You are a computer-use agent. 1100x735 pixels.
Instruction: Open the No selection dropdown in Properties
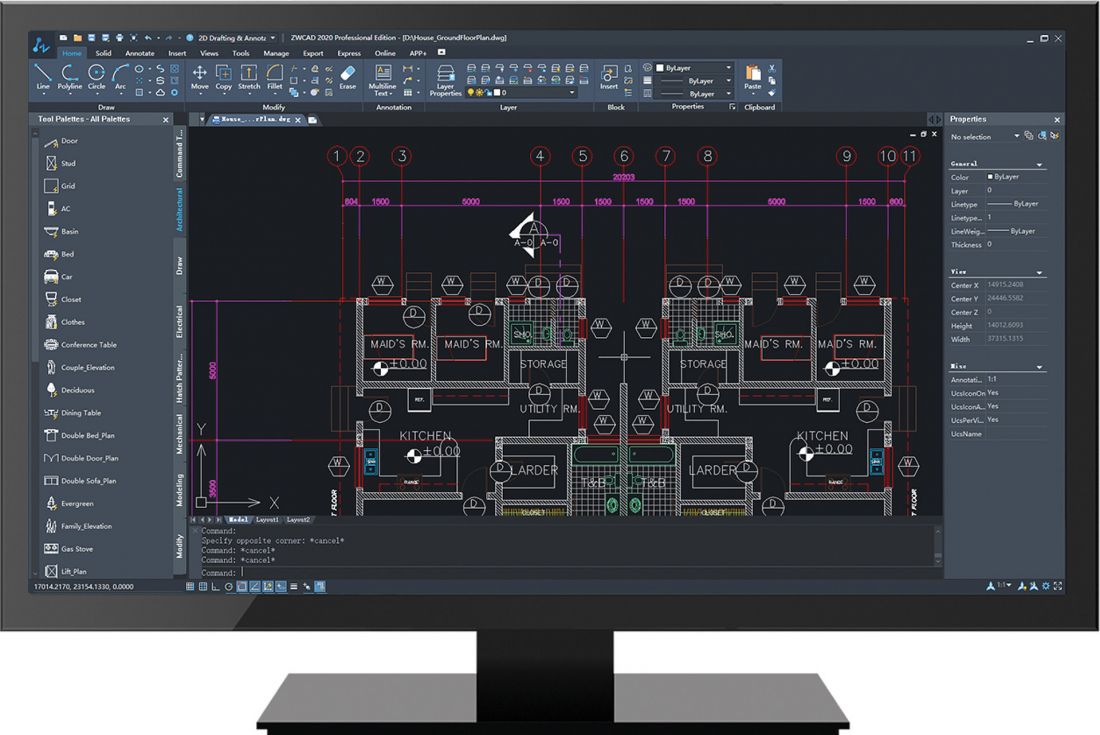[984, 137]
